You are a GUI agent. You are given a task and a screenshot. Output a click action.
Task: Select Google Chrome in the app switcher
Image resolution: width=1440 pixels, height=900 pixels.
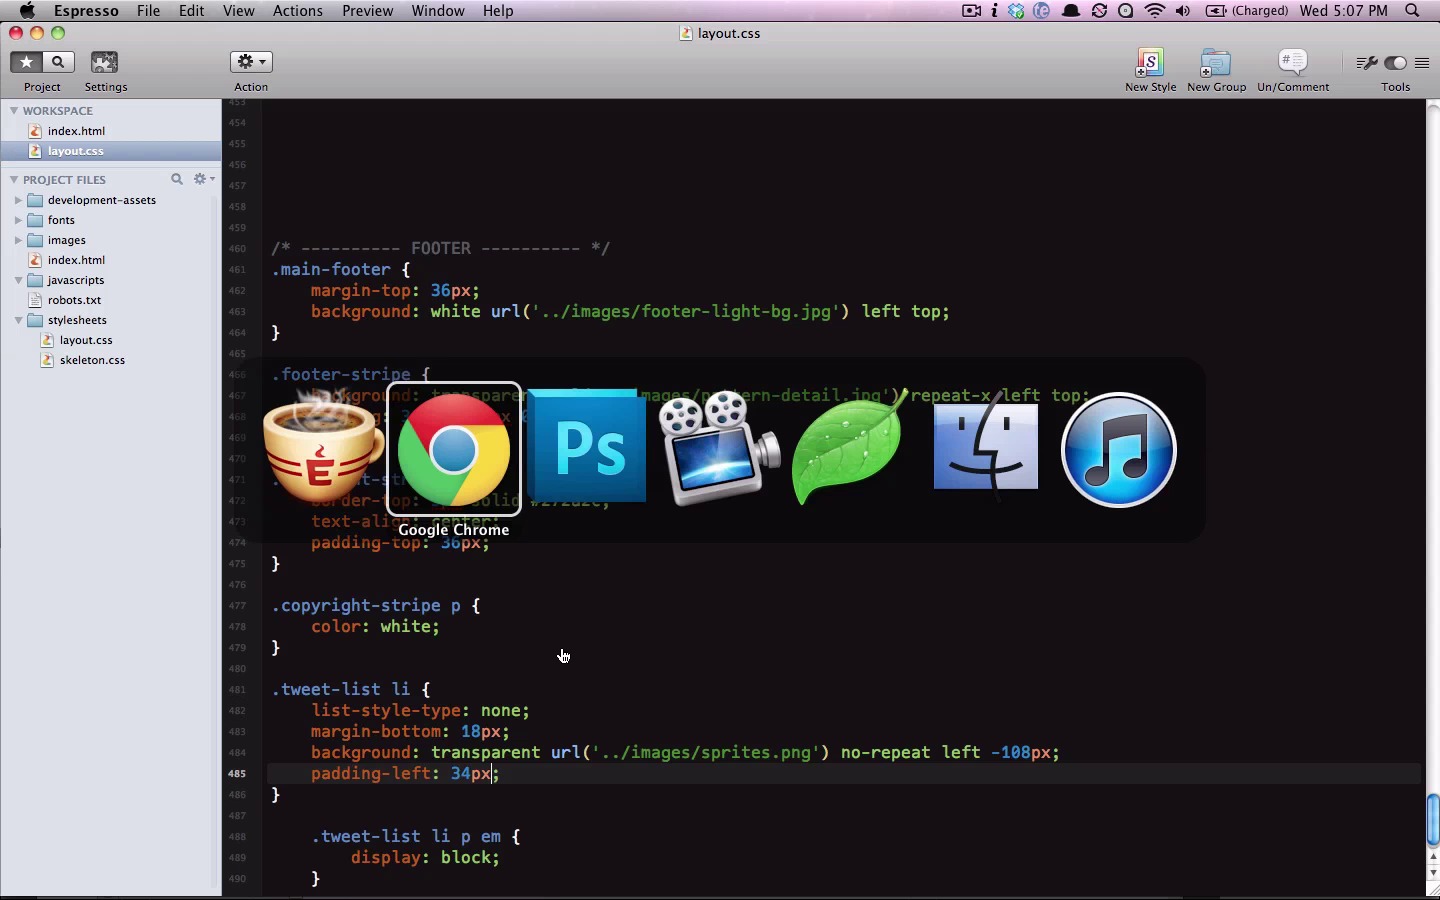click(x=454, y=450)
